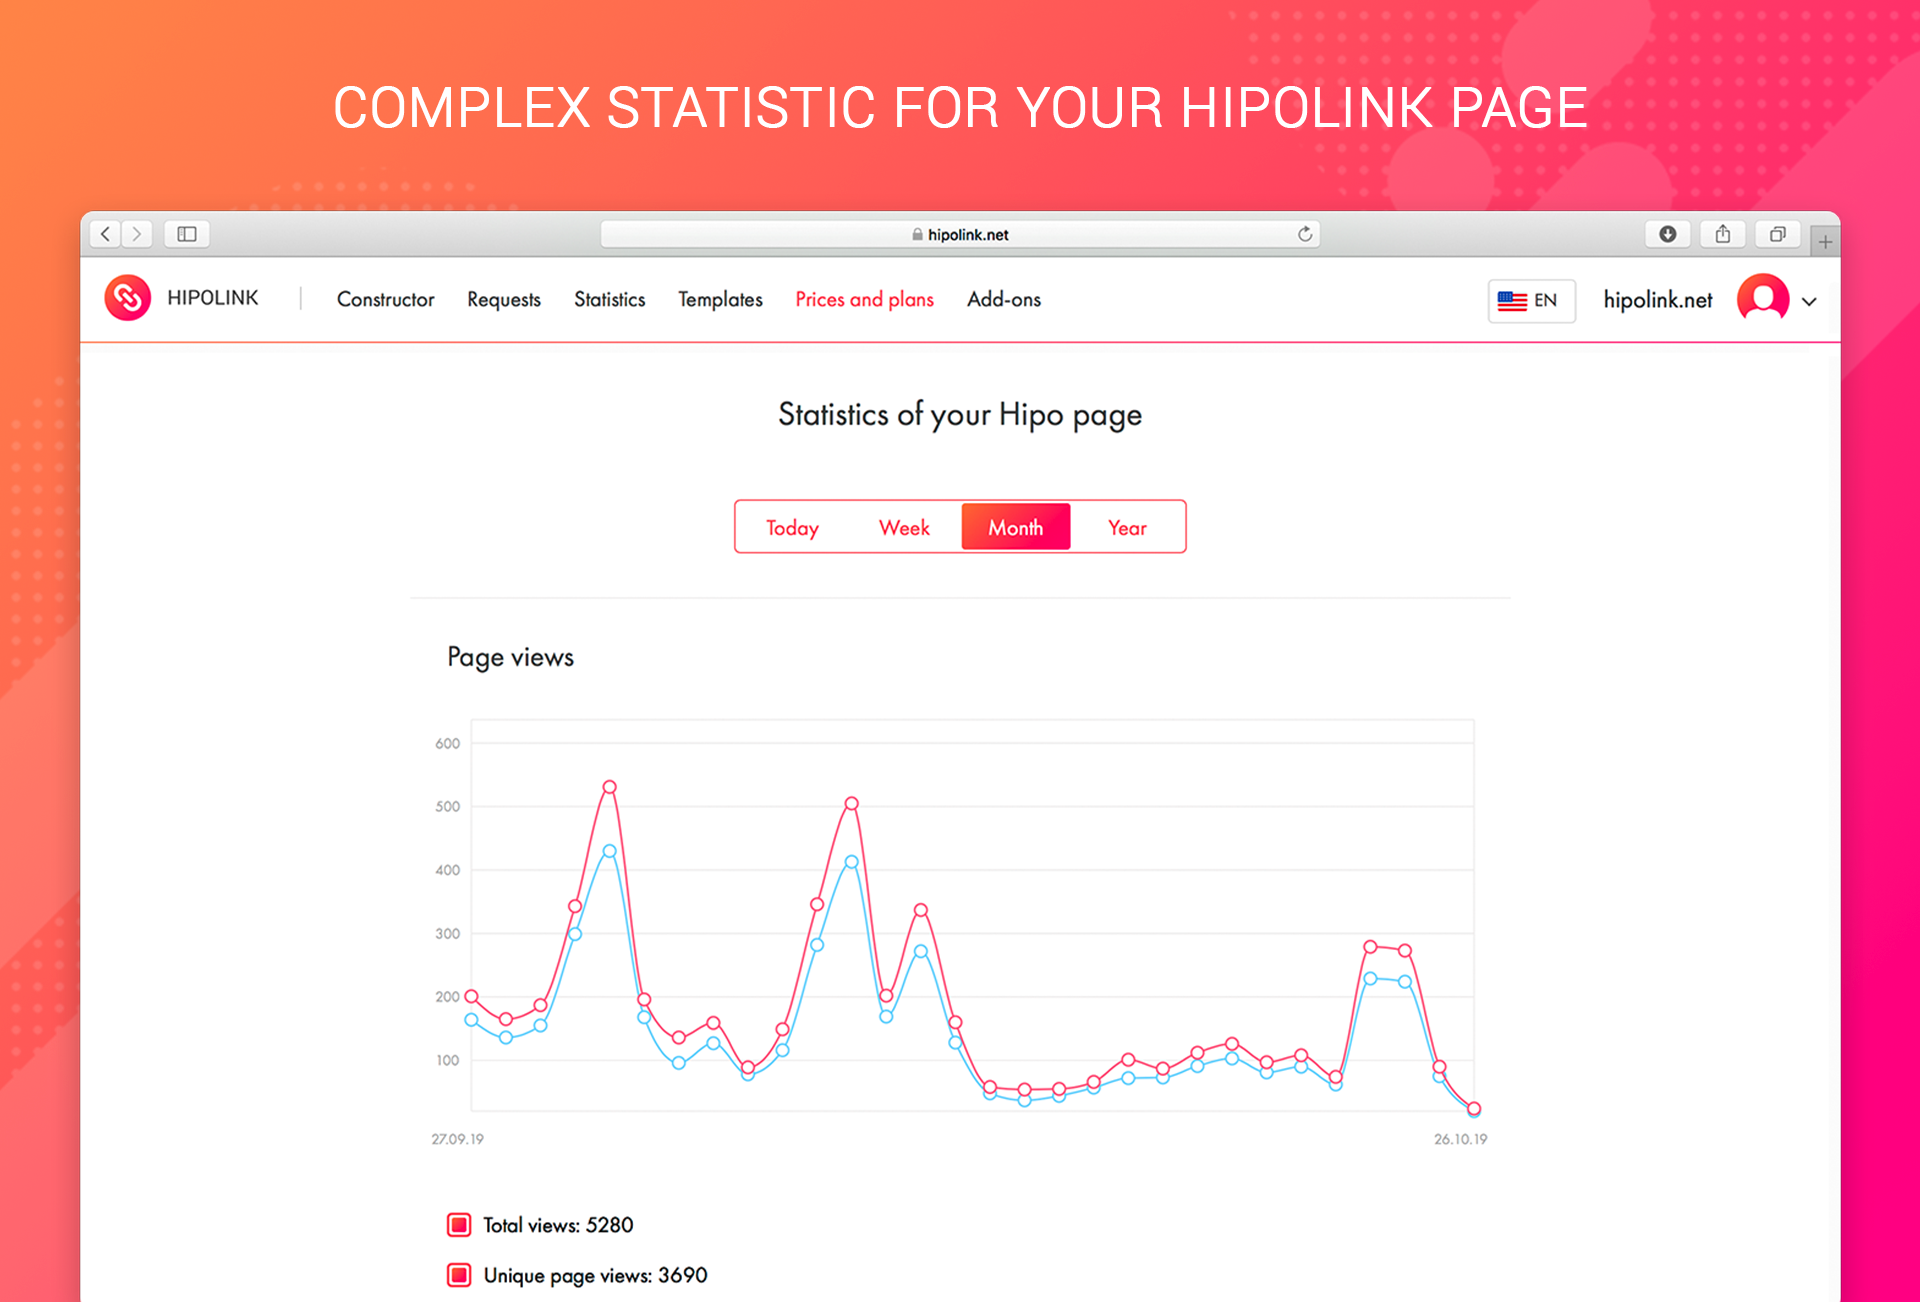The height and width of the screenshot is (1302, 1920).
Task: Click the Hipolink logo icon
Action: pyautogui.click(x=127, y=297)
